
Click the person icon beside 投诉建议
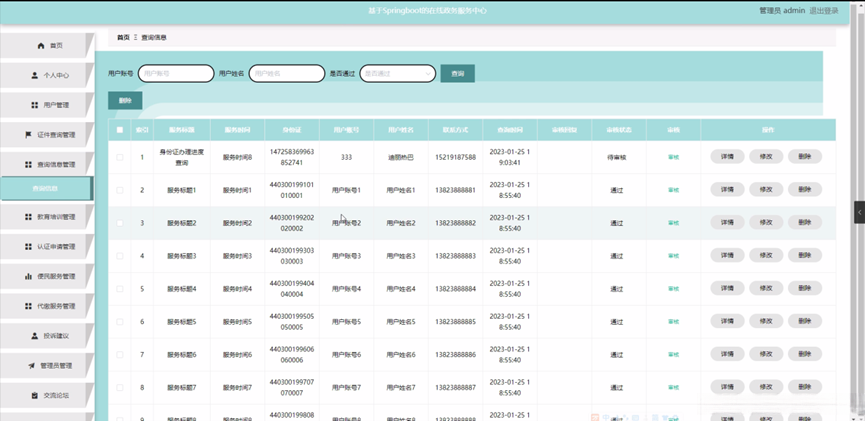35,335
